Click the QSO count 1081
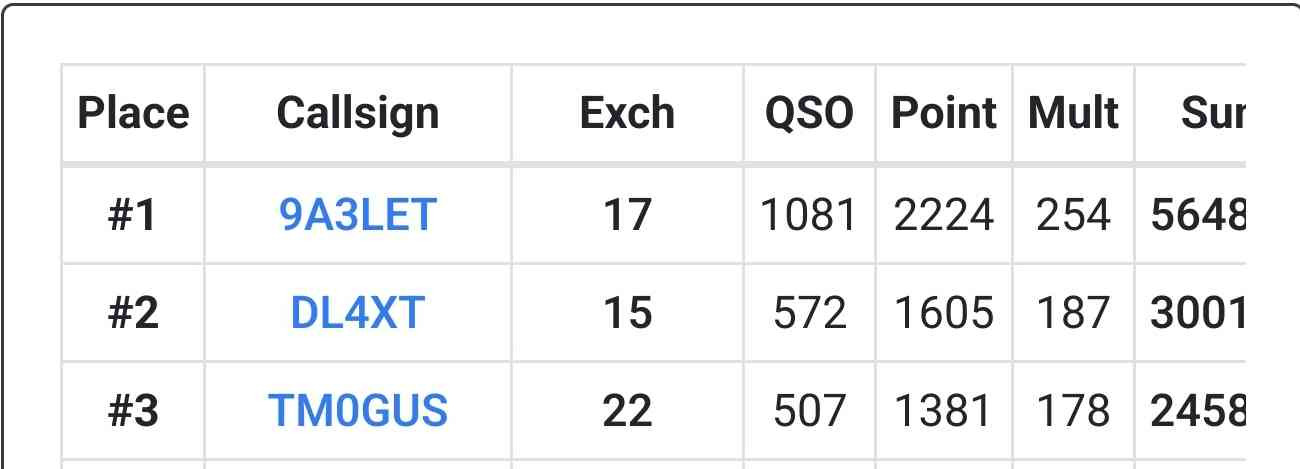 (x=809, y=215)
